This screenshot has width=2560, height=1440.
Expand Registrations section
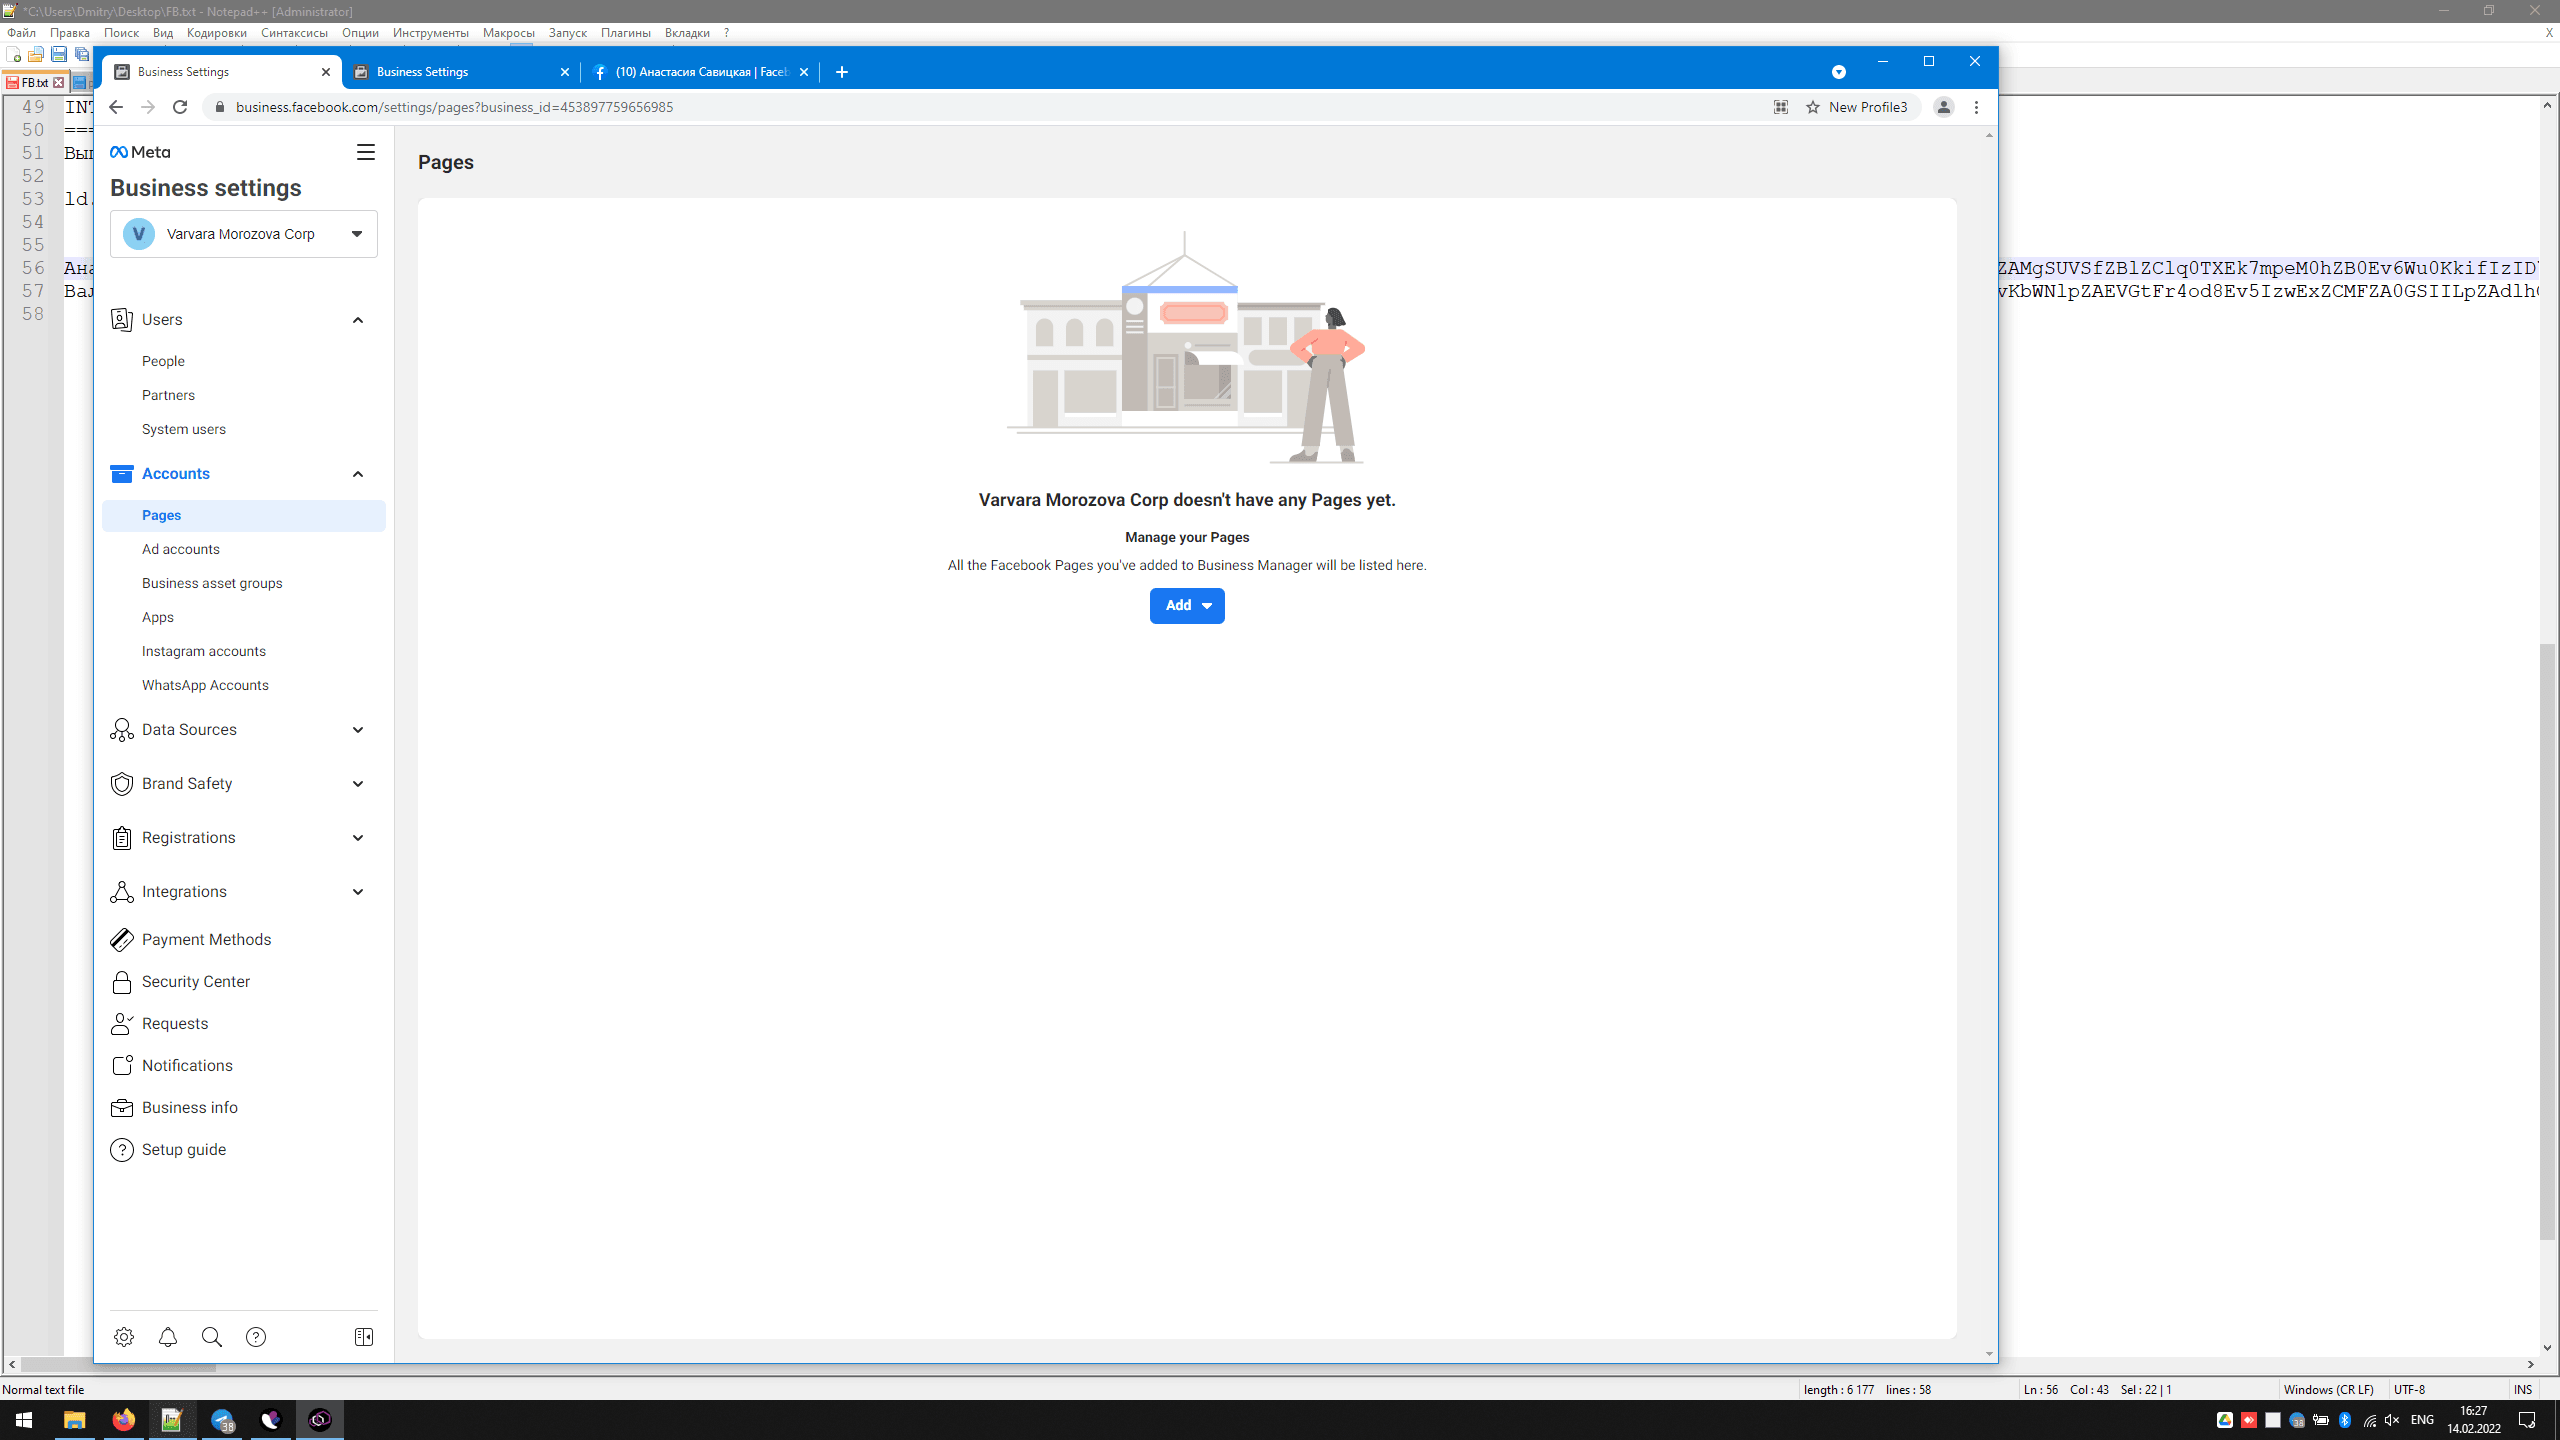[358, 838]
